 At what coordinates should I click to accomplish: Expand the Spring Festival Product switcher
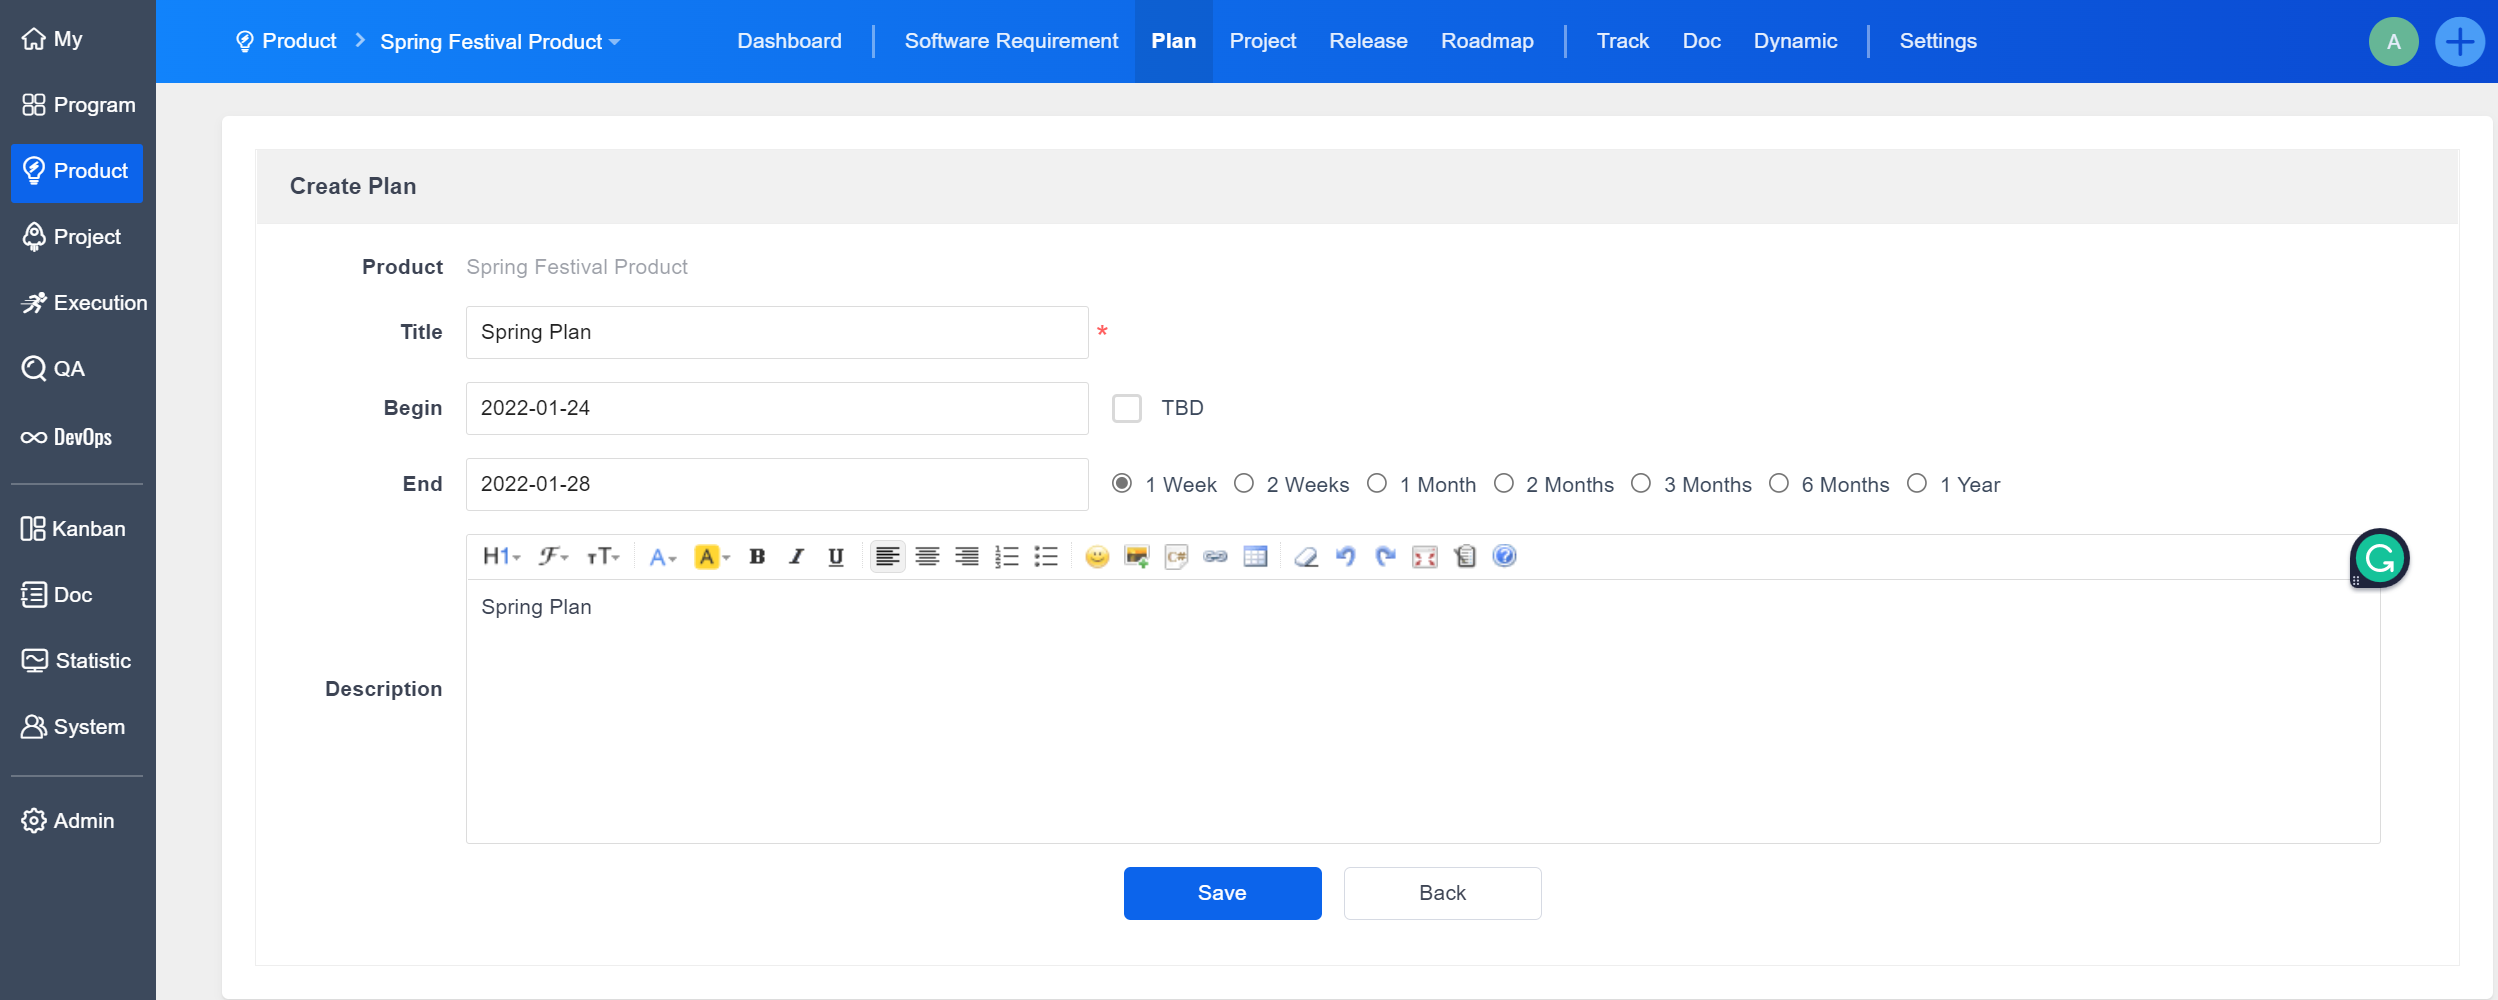[500, 42]
